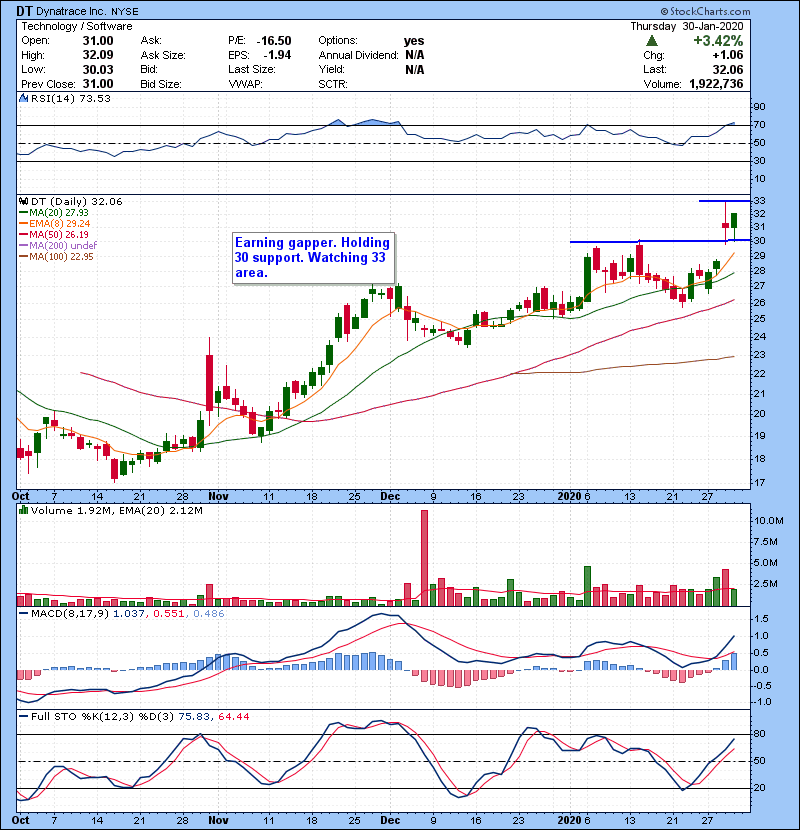This screenshot has height=830, width=800.
Task: Click the Volume 1.92M, EMA(20) 2.12M label
Action: (x=116, y=511)
